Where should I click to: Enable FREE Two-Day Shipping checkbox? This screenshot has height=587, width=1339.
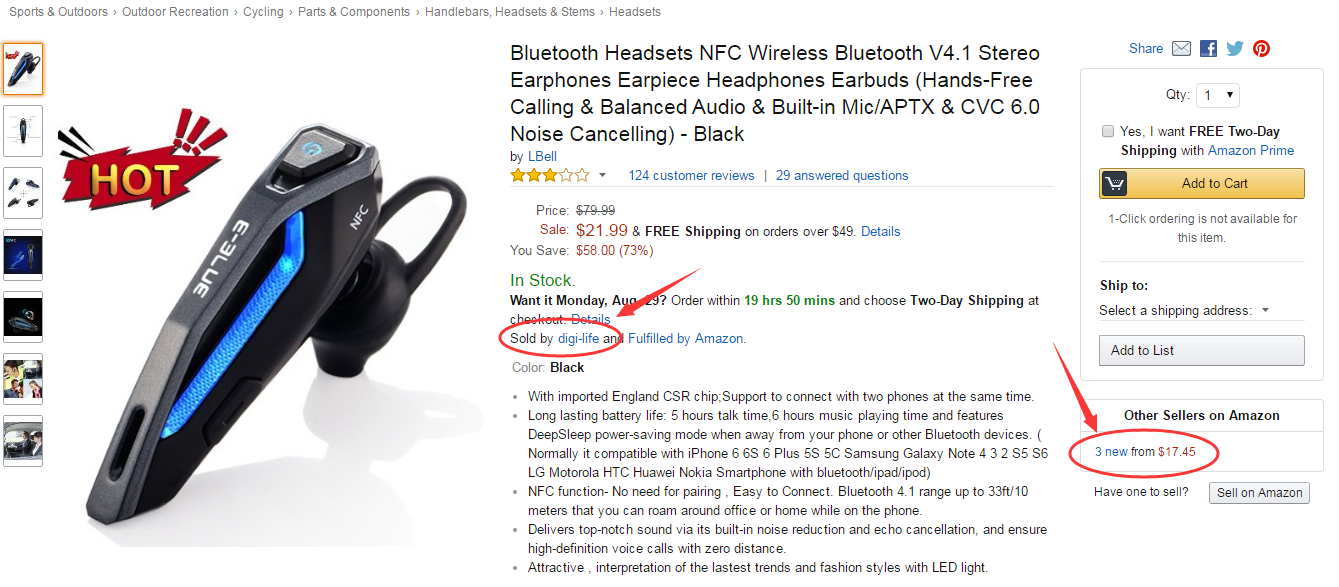point(1107,131)
